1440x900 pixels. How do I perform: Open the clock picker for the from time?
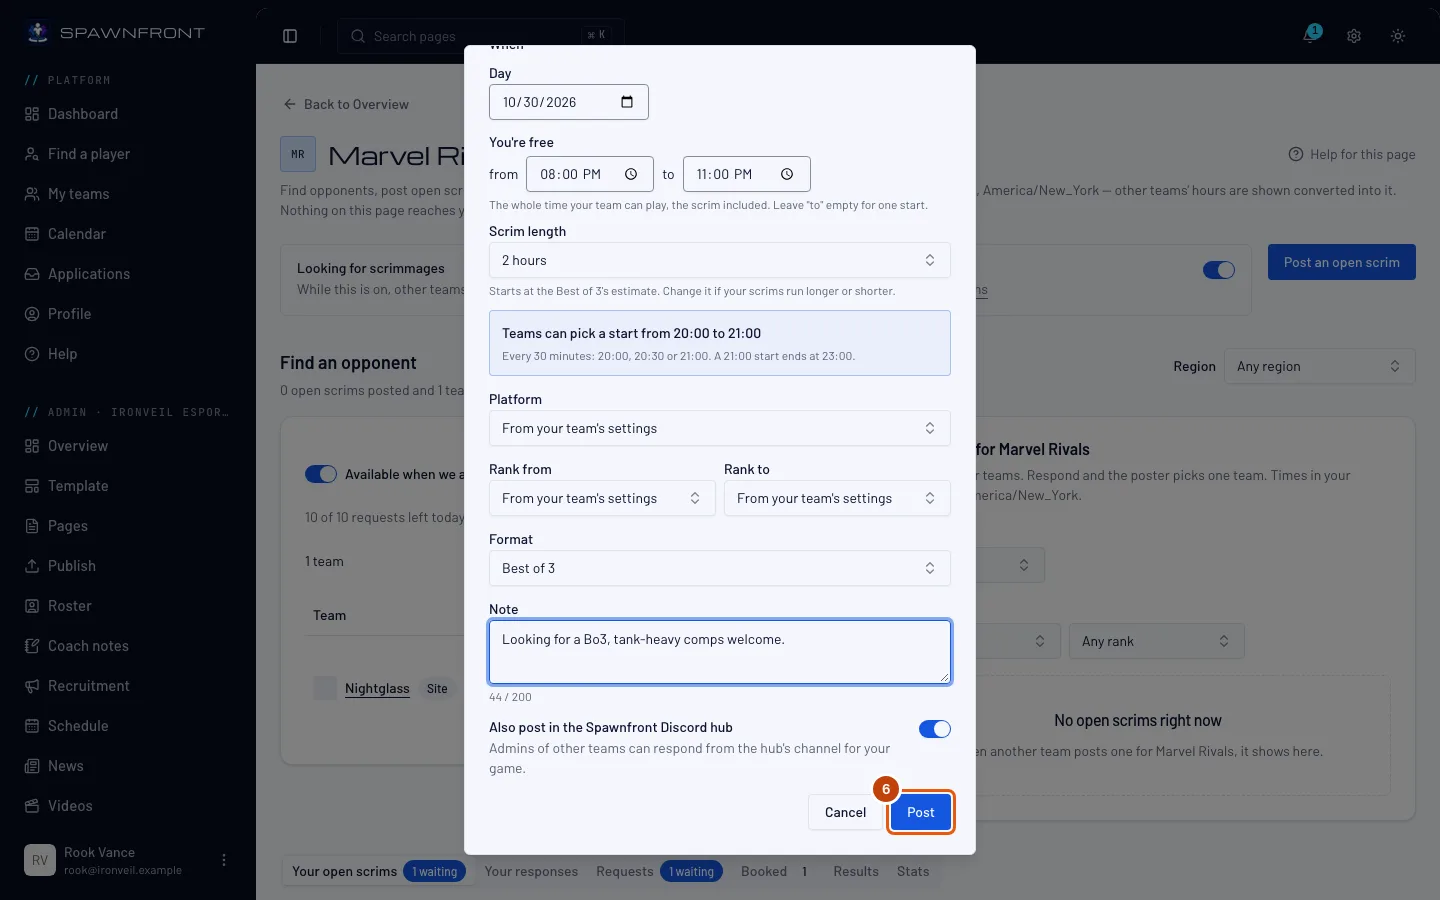pyautogui.click(x=631, y=174)
